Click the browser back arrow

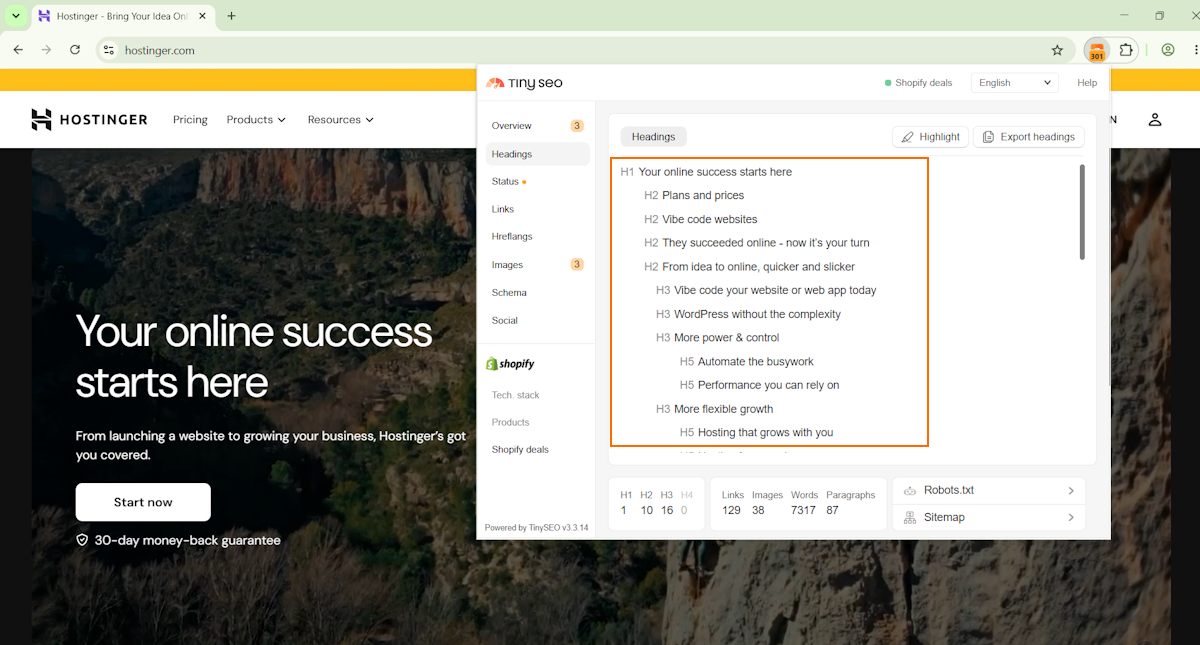tap(18, 50)
